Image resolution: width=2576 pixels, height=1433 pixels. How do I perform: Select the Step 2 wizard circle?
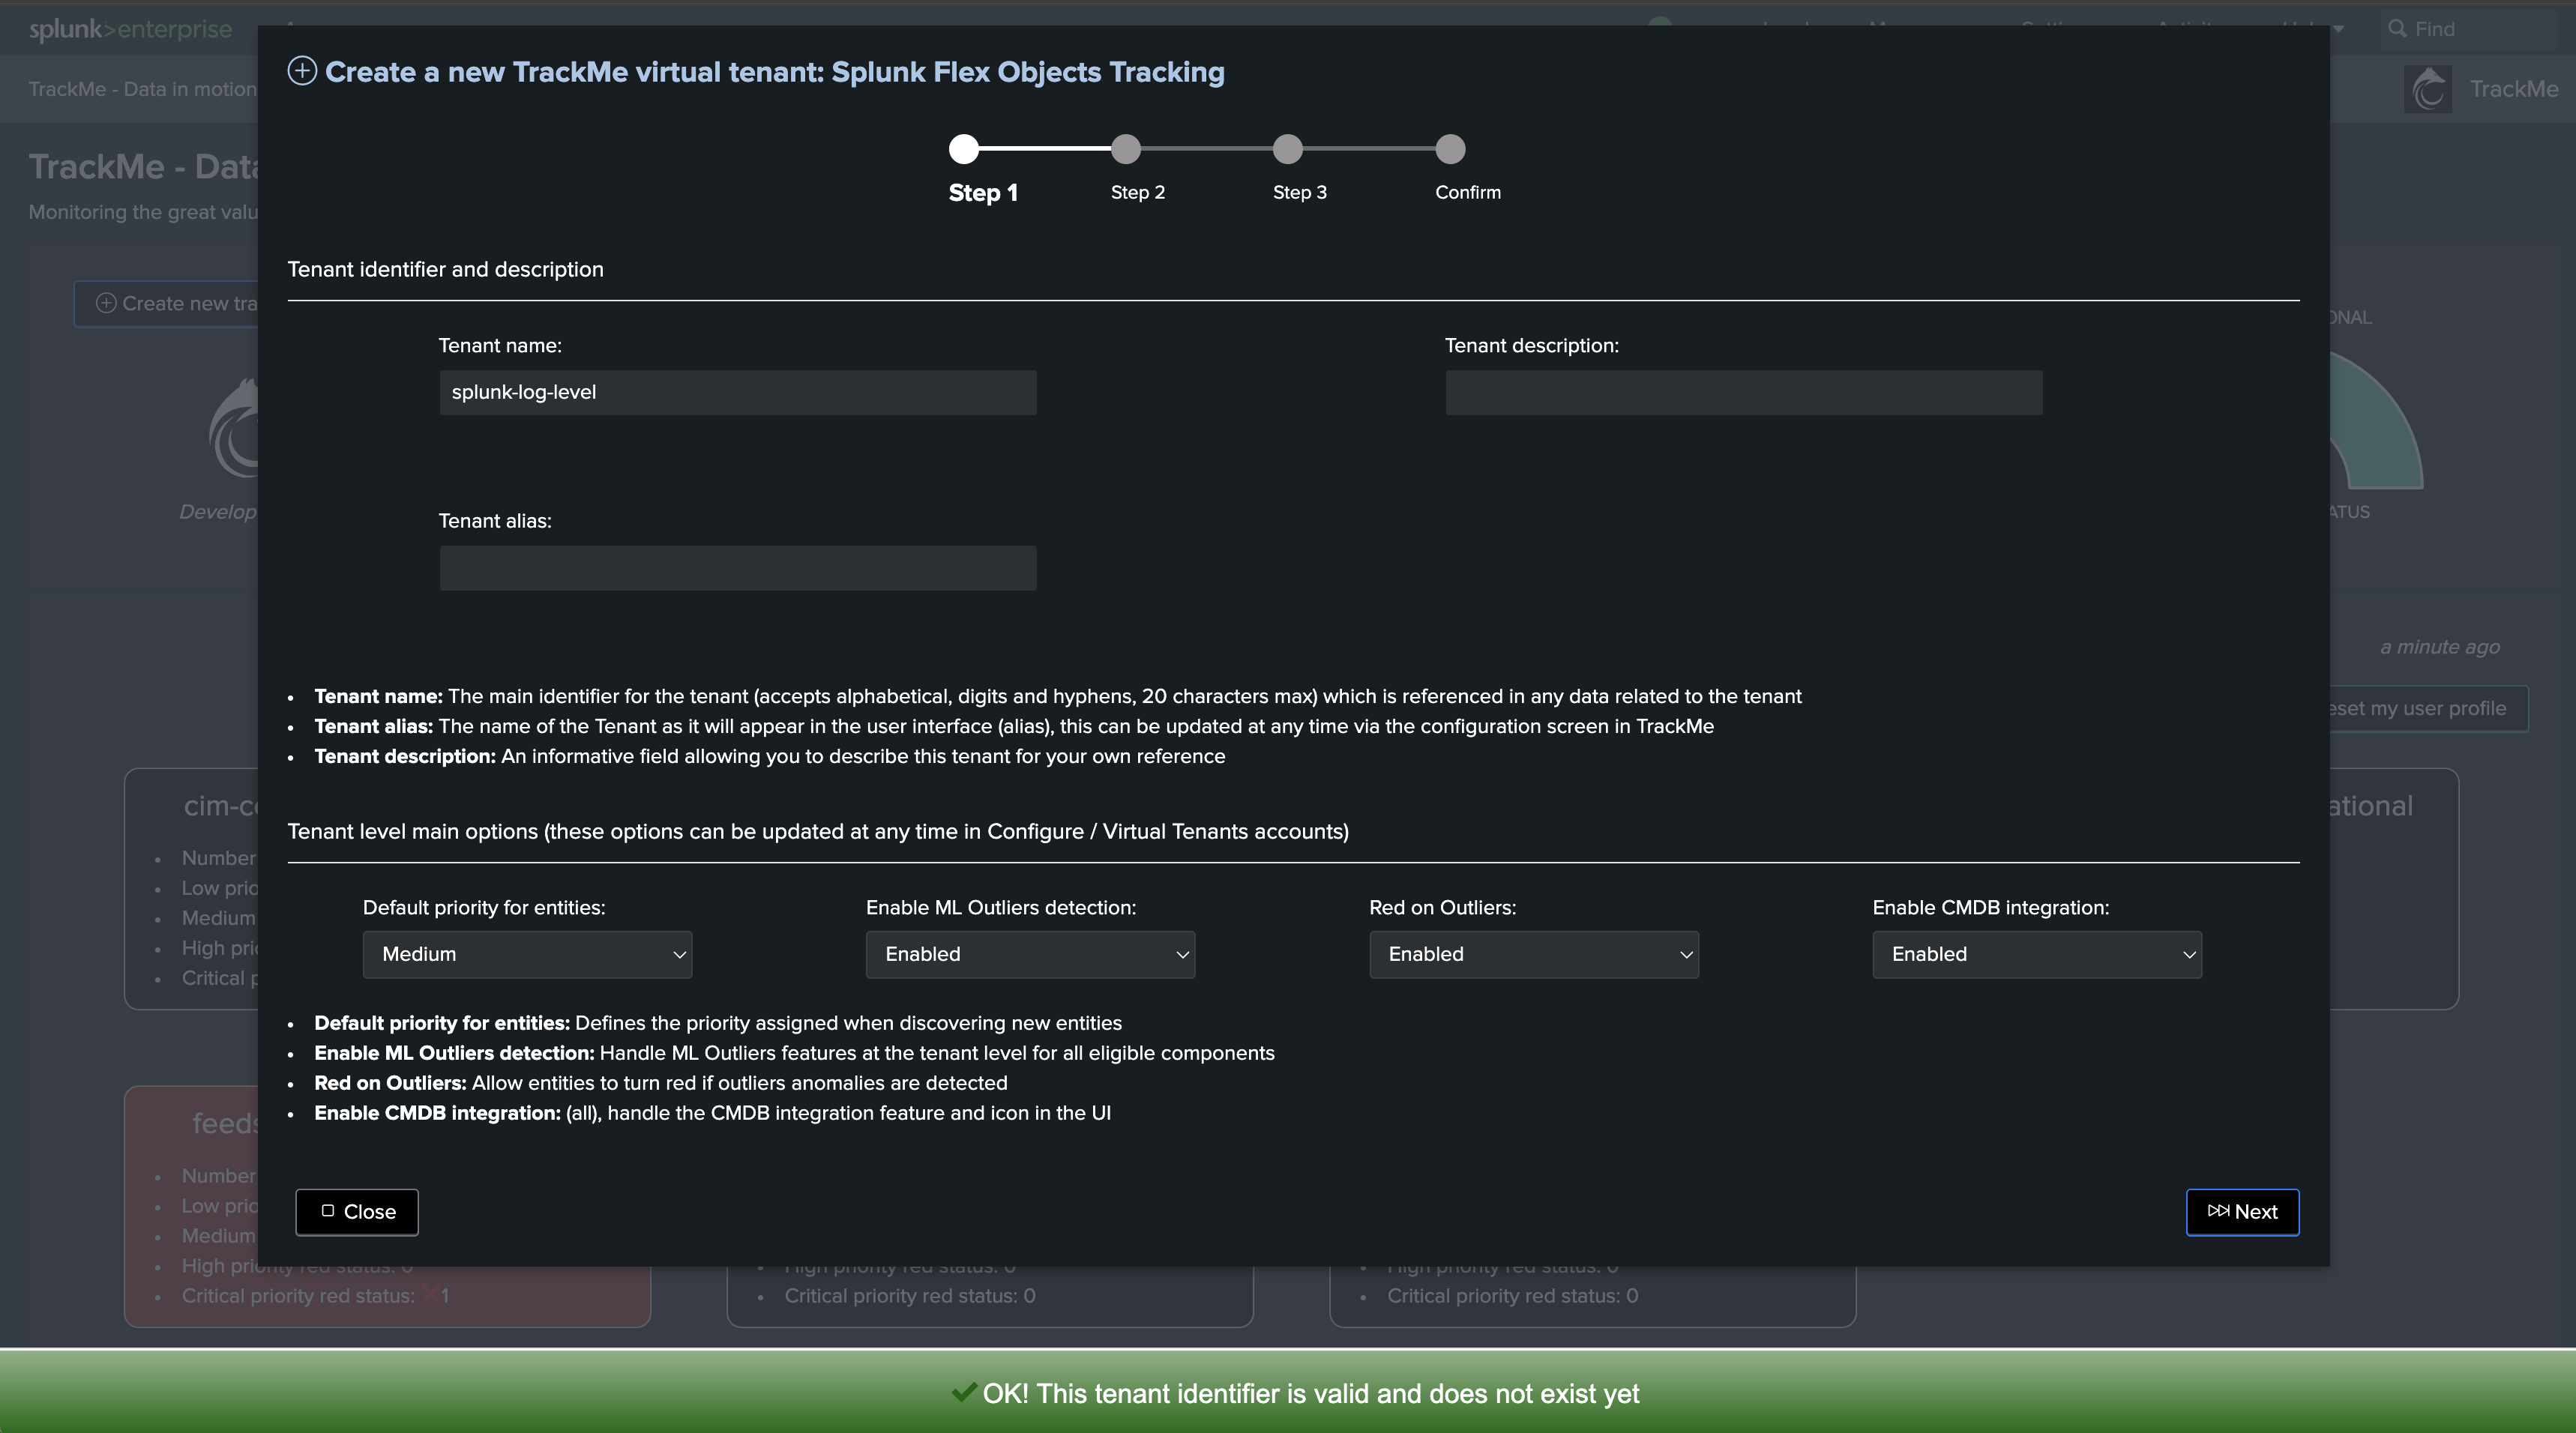[1126, 149]
